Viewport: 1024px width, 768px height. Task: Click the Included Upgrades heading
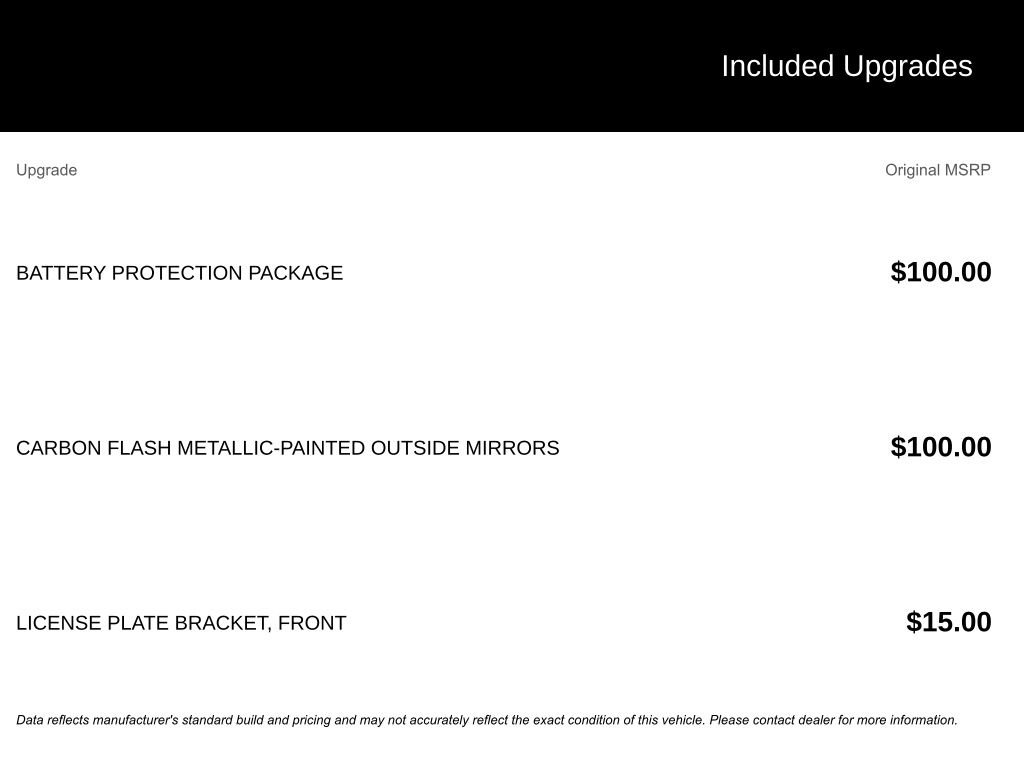point(846,66)
